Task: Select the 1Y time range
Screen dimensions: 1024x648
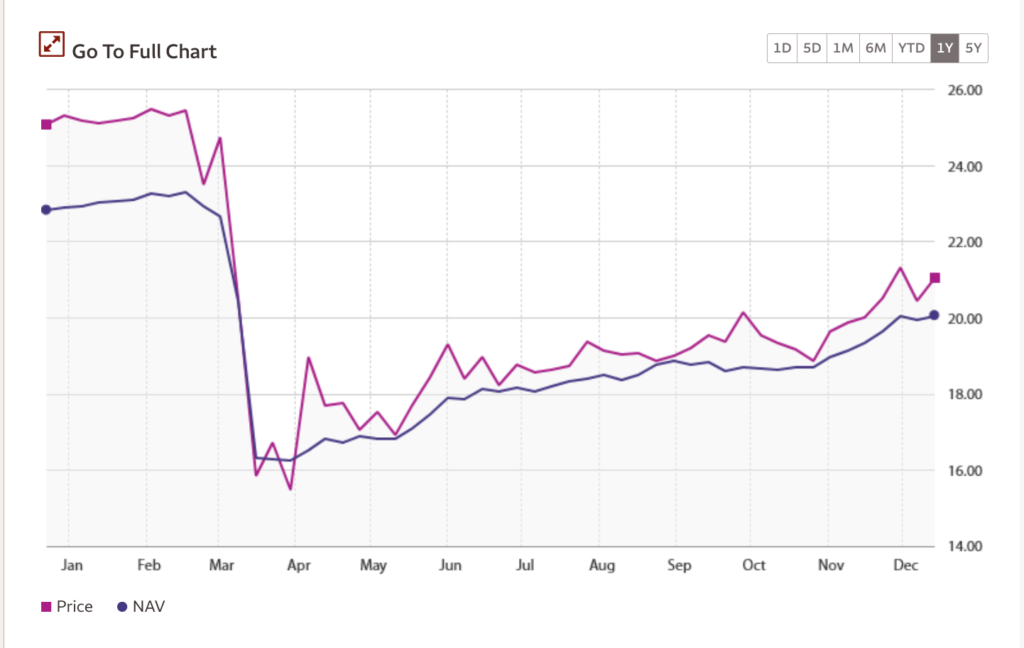Action: 944,48
